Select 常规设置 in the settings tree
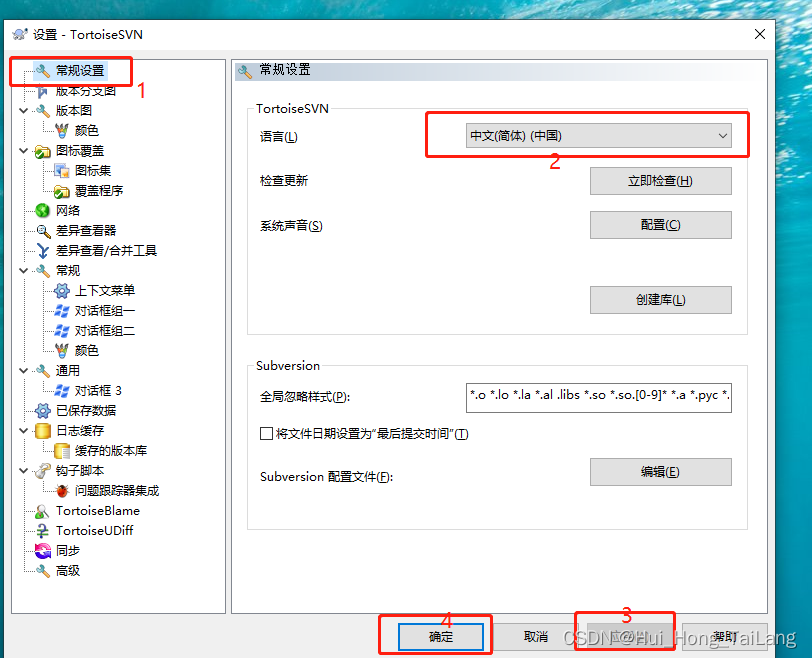The width and height of the screenshot is (812, 658). tap(80, 70)
